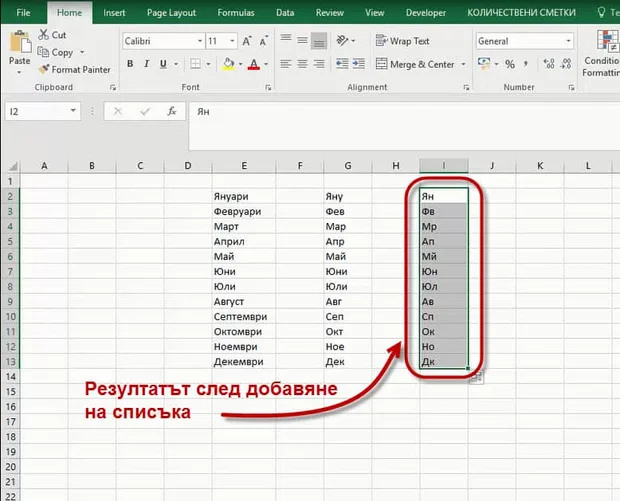Click inside the formula bar
620x501 pixels.
(403, 127)
